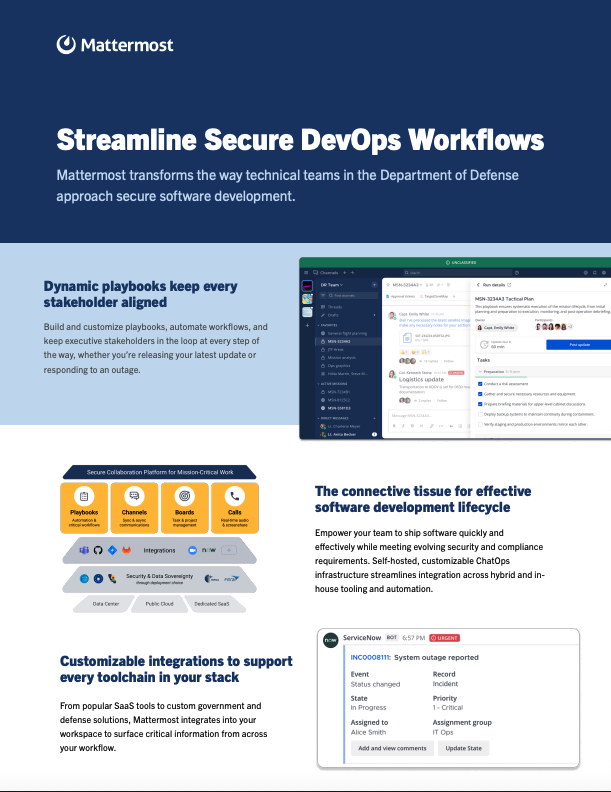This screenshot has width=611, height=792.
Task: Click the Zoom icon in Integrations row
Action: (x=191, y=551)
